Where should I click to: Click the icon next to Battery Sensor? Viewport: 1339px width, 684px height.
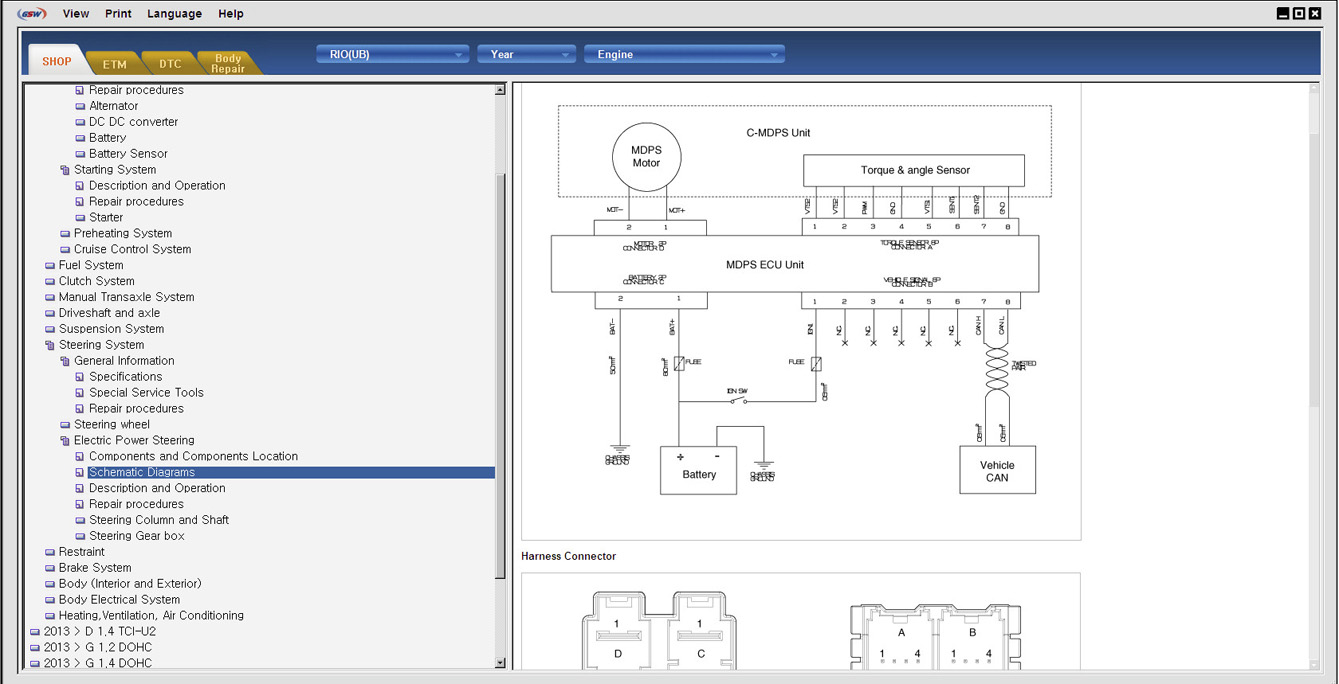pyautogui.click(x=80, y=154)
